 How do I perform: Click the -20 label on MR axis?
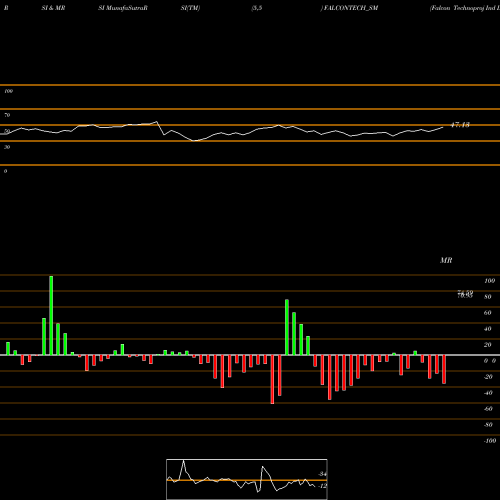[488, 377]
